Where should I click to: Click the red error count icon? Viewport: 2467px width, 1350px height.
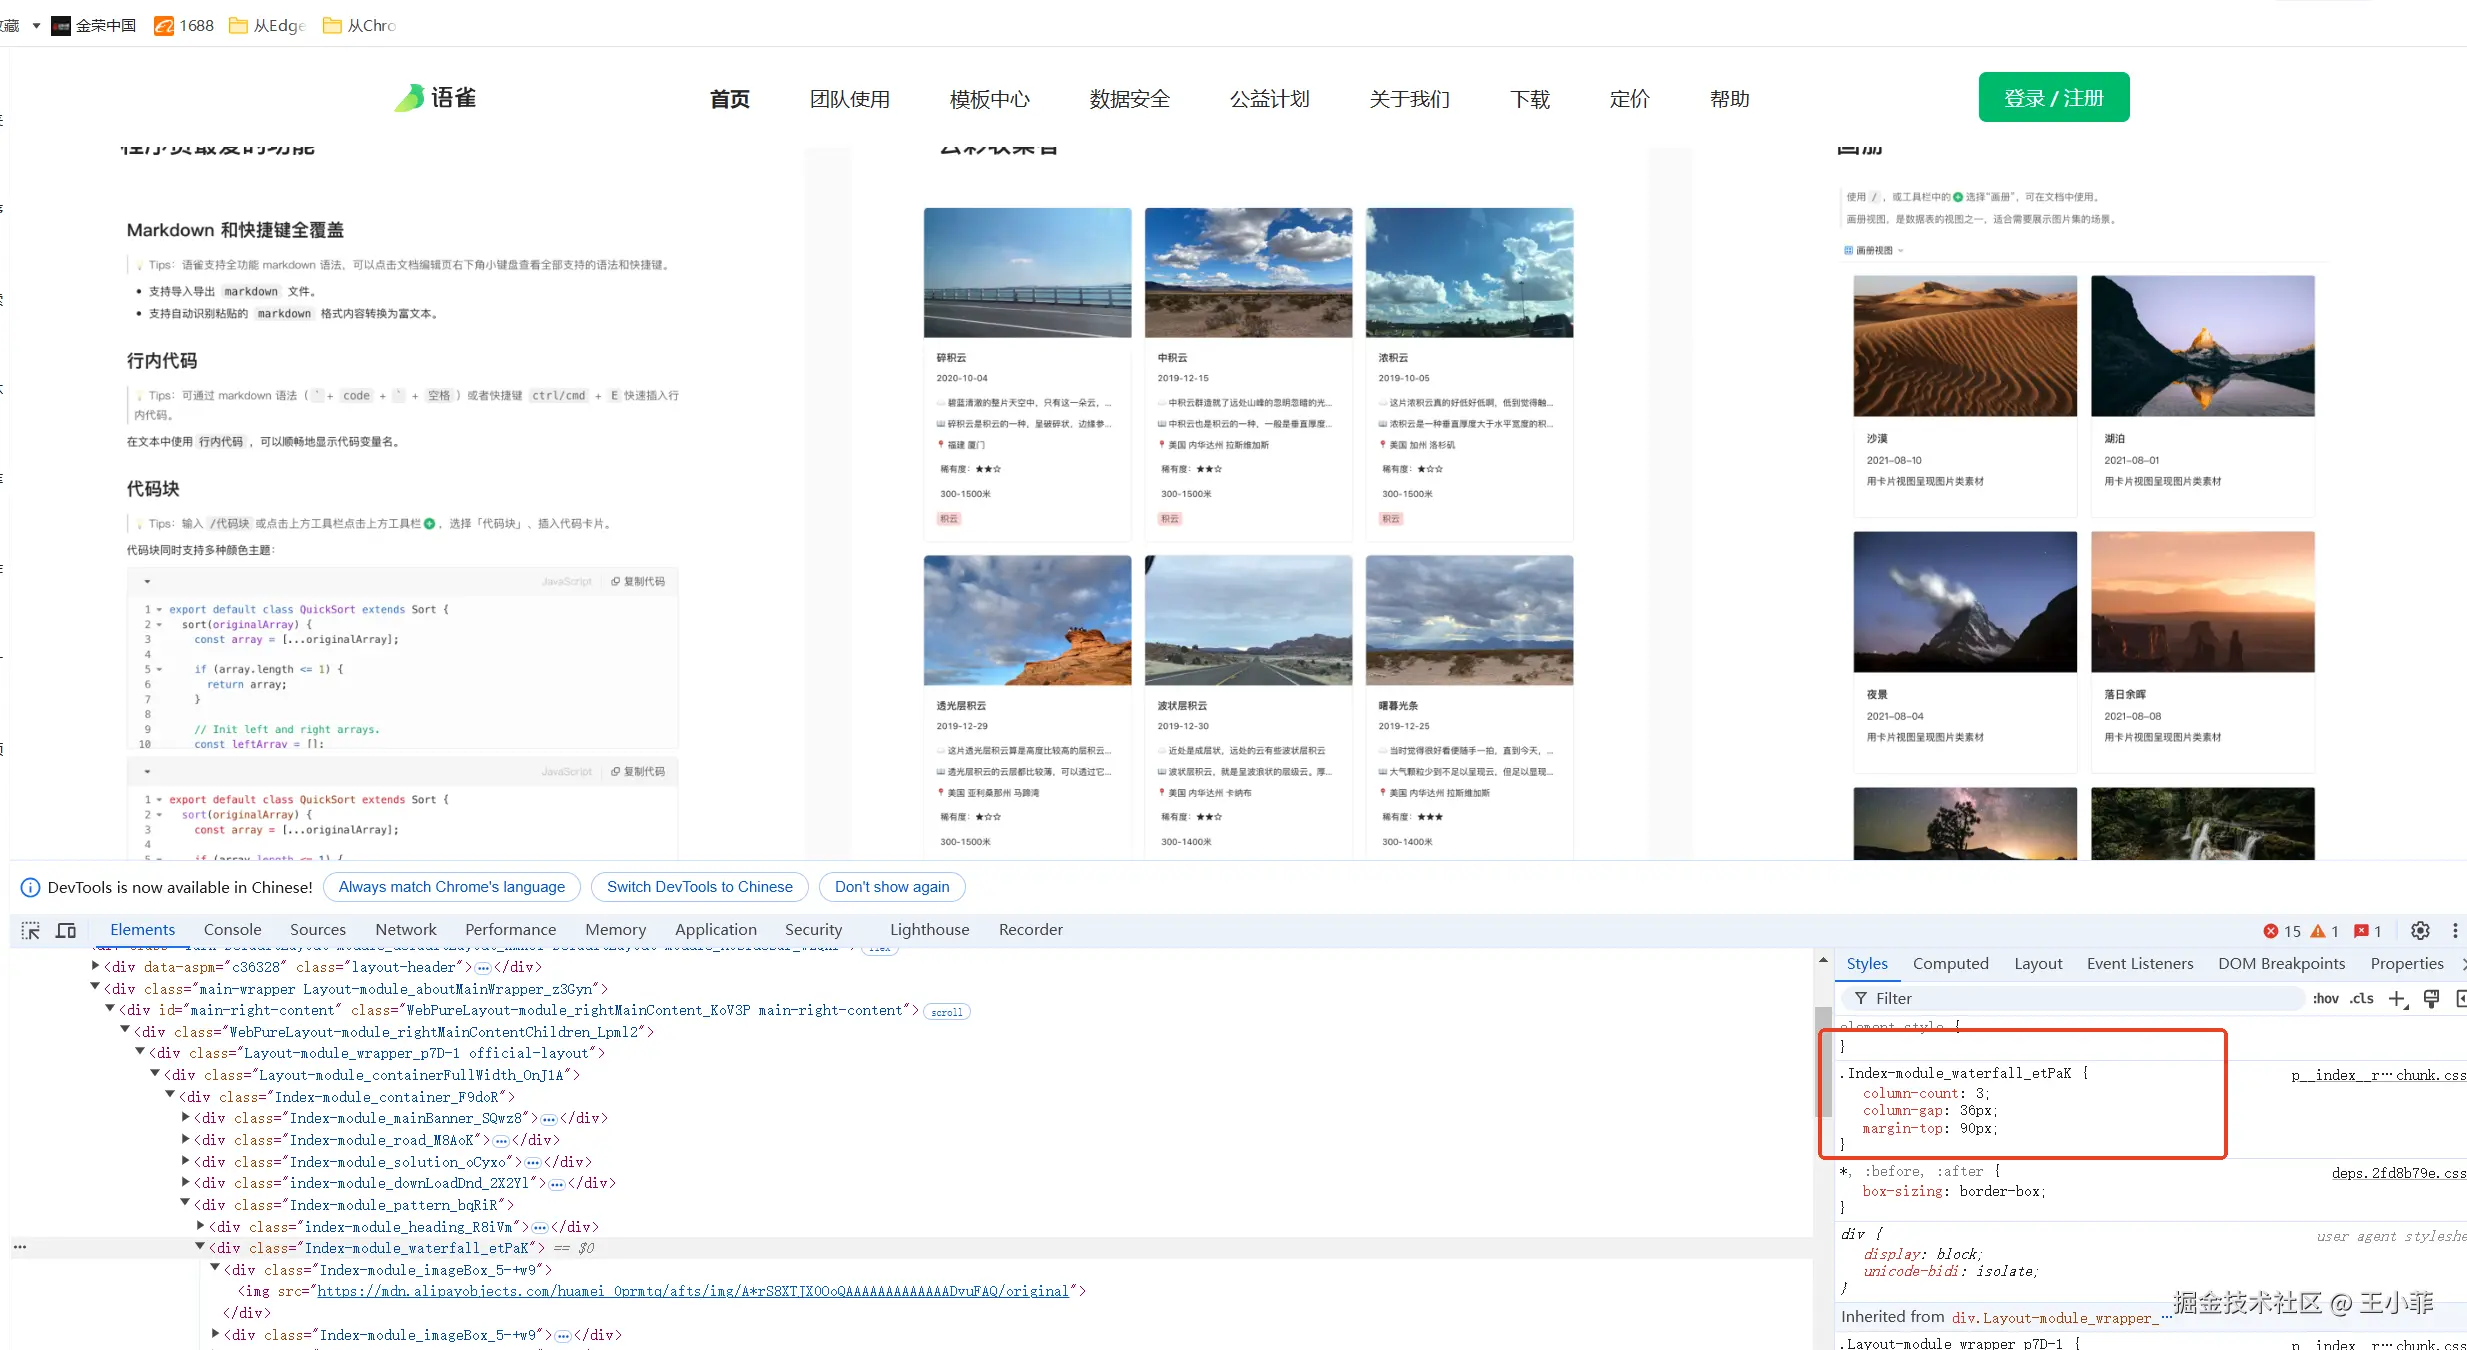click(2271, 931)
